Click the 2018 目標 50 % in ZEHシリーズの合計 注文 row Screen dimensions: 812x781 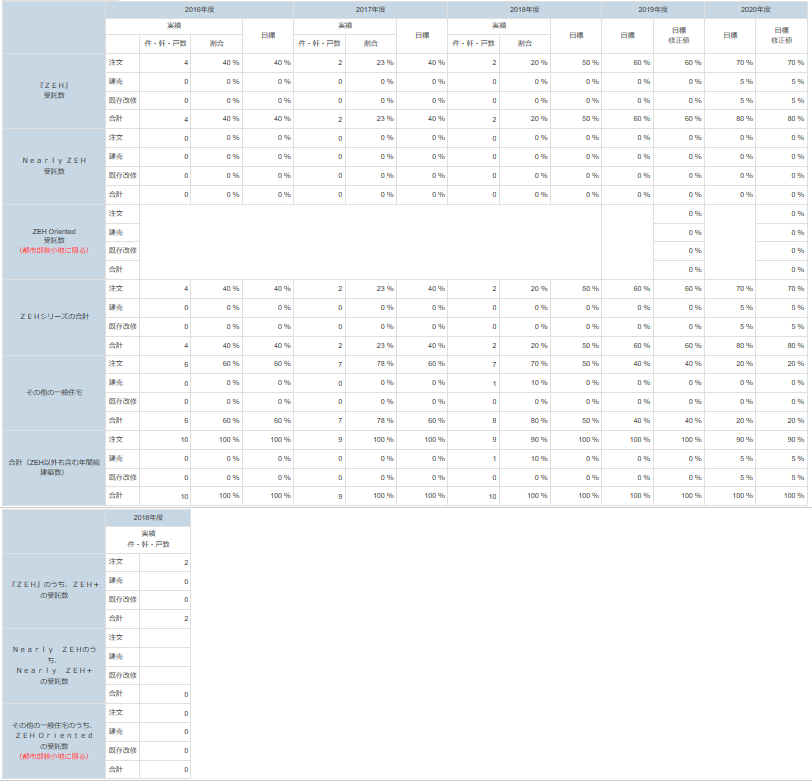point(576,288)
